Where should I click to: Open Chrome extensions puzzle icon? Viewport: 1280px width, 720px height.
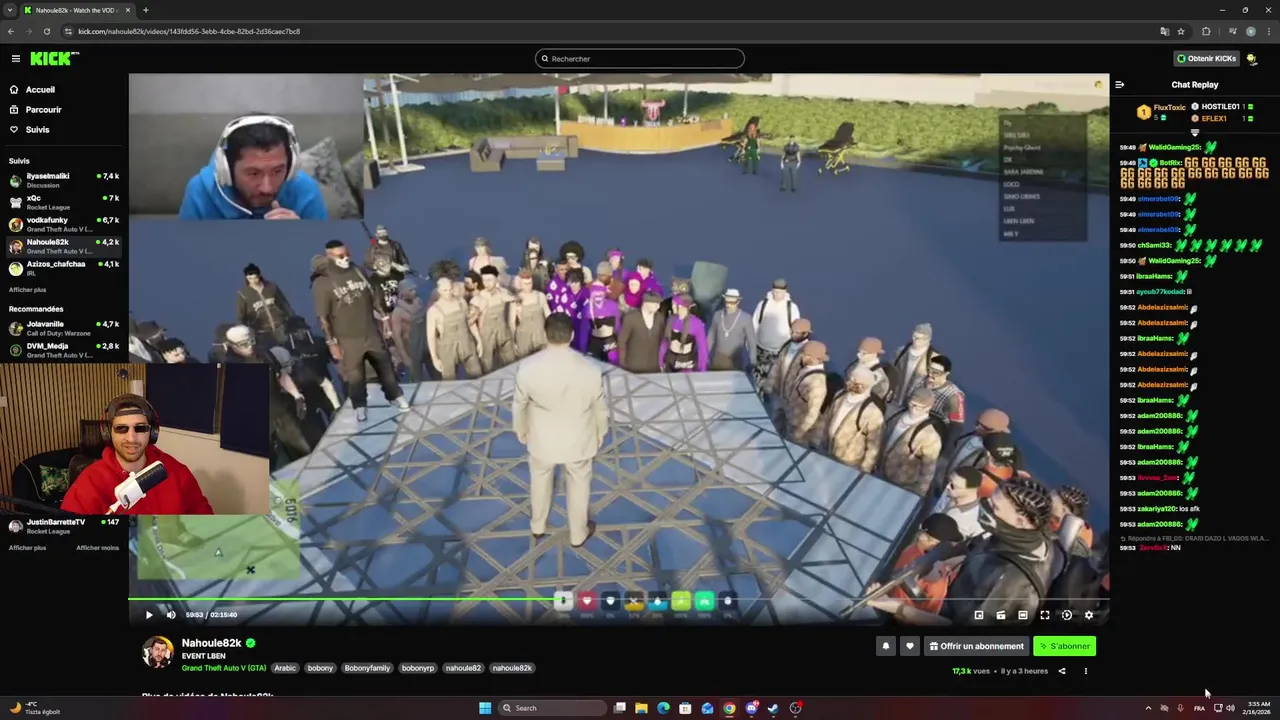pyautogui.click(x=1206, y=31)
